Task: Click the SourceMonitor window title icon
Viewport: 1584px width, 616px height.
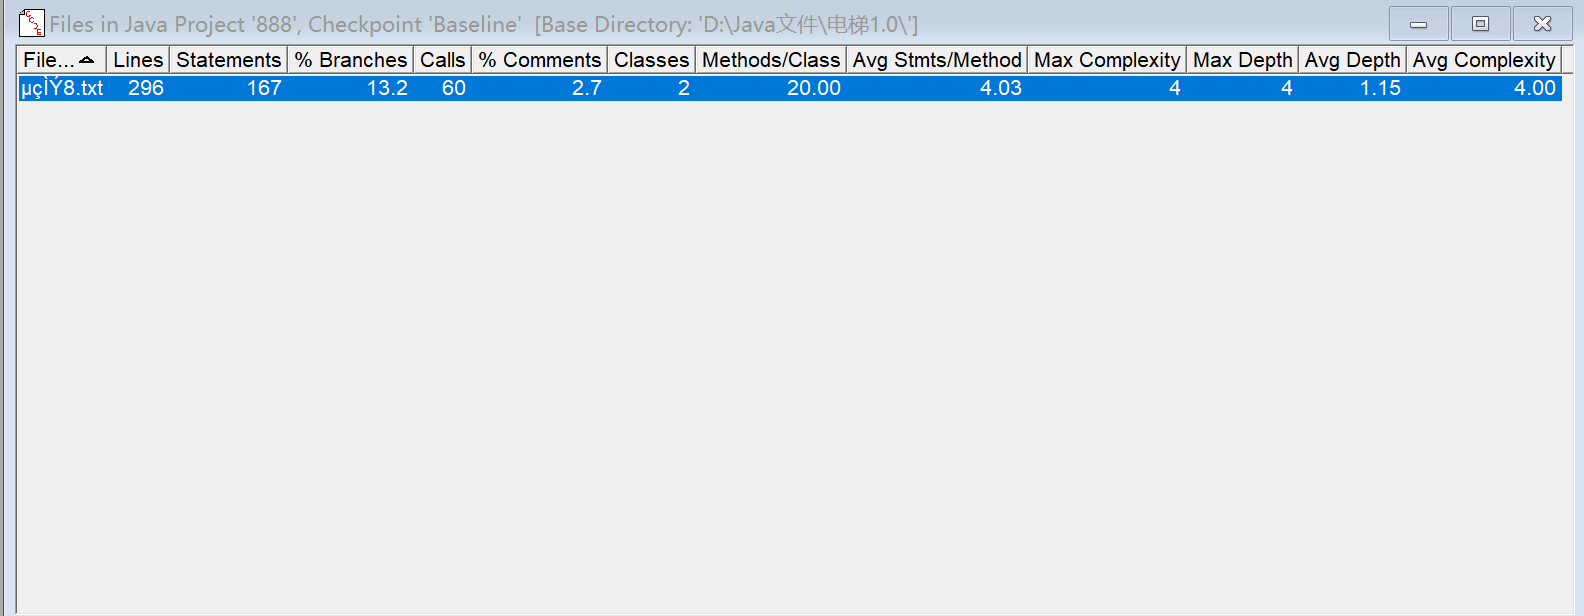Action: pos(32,23)
